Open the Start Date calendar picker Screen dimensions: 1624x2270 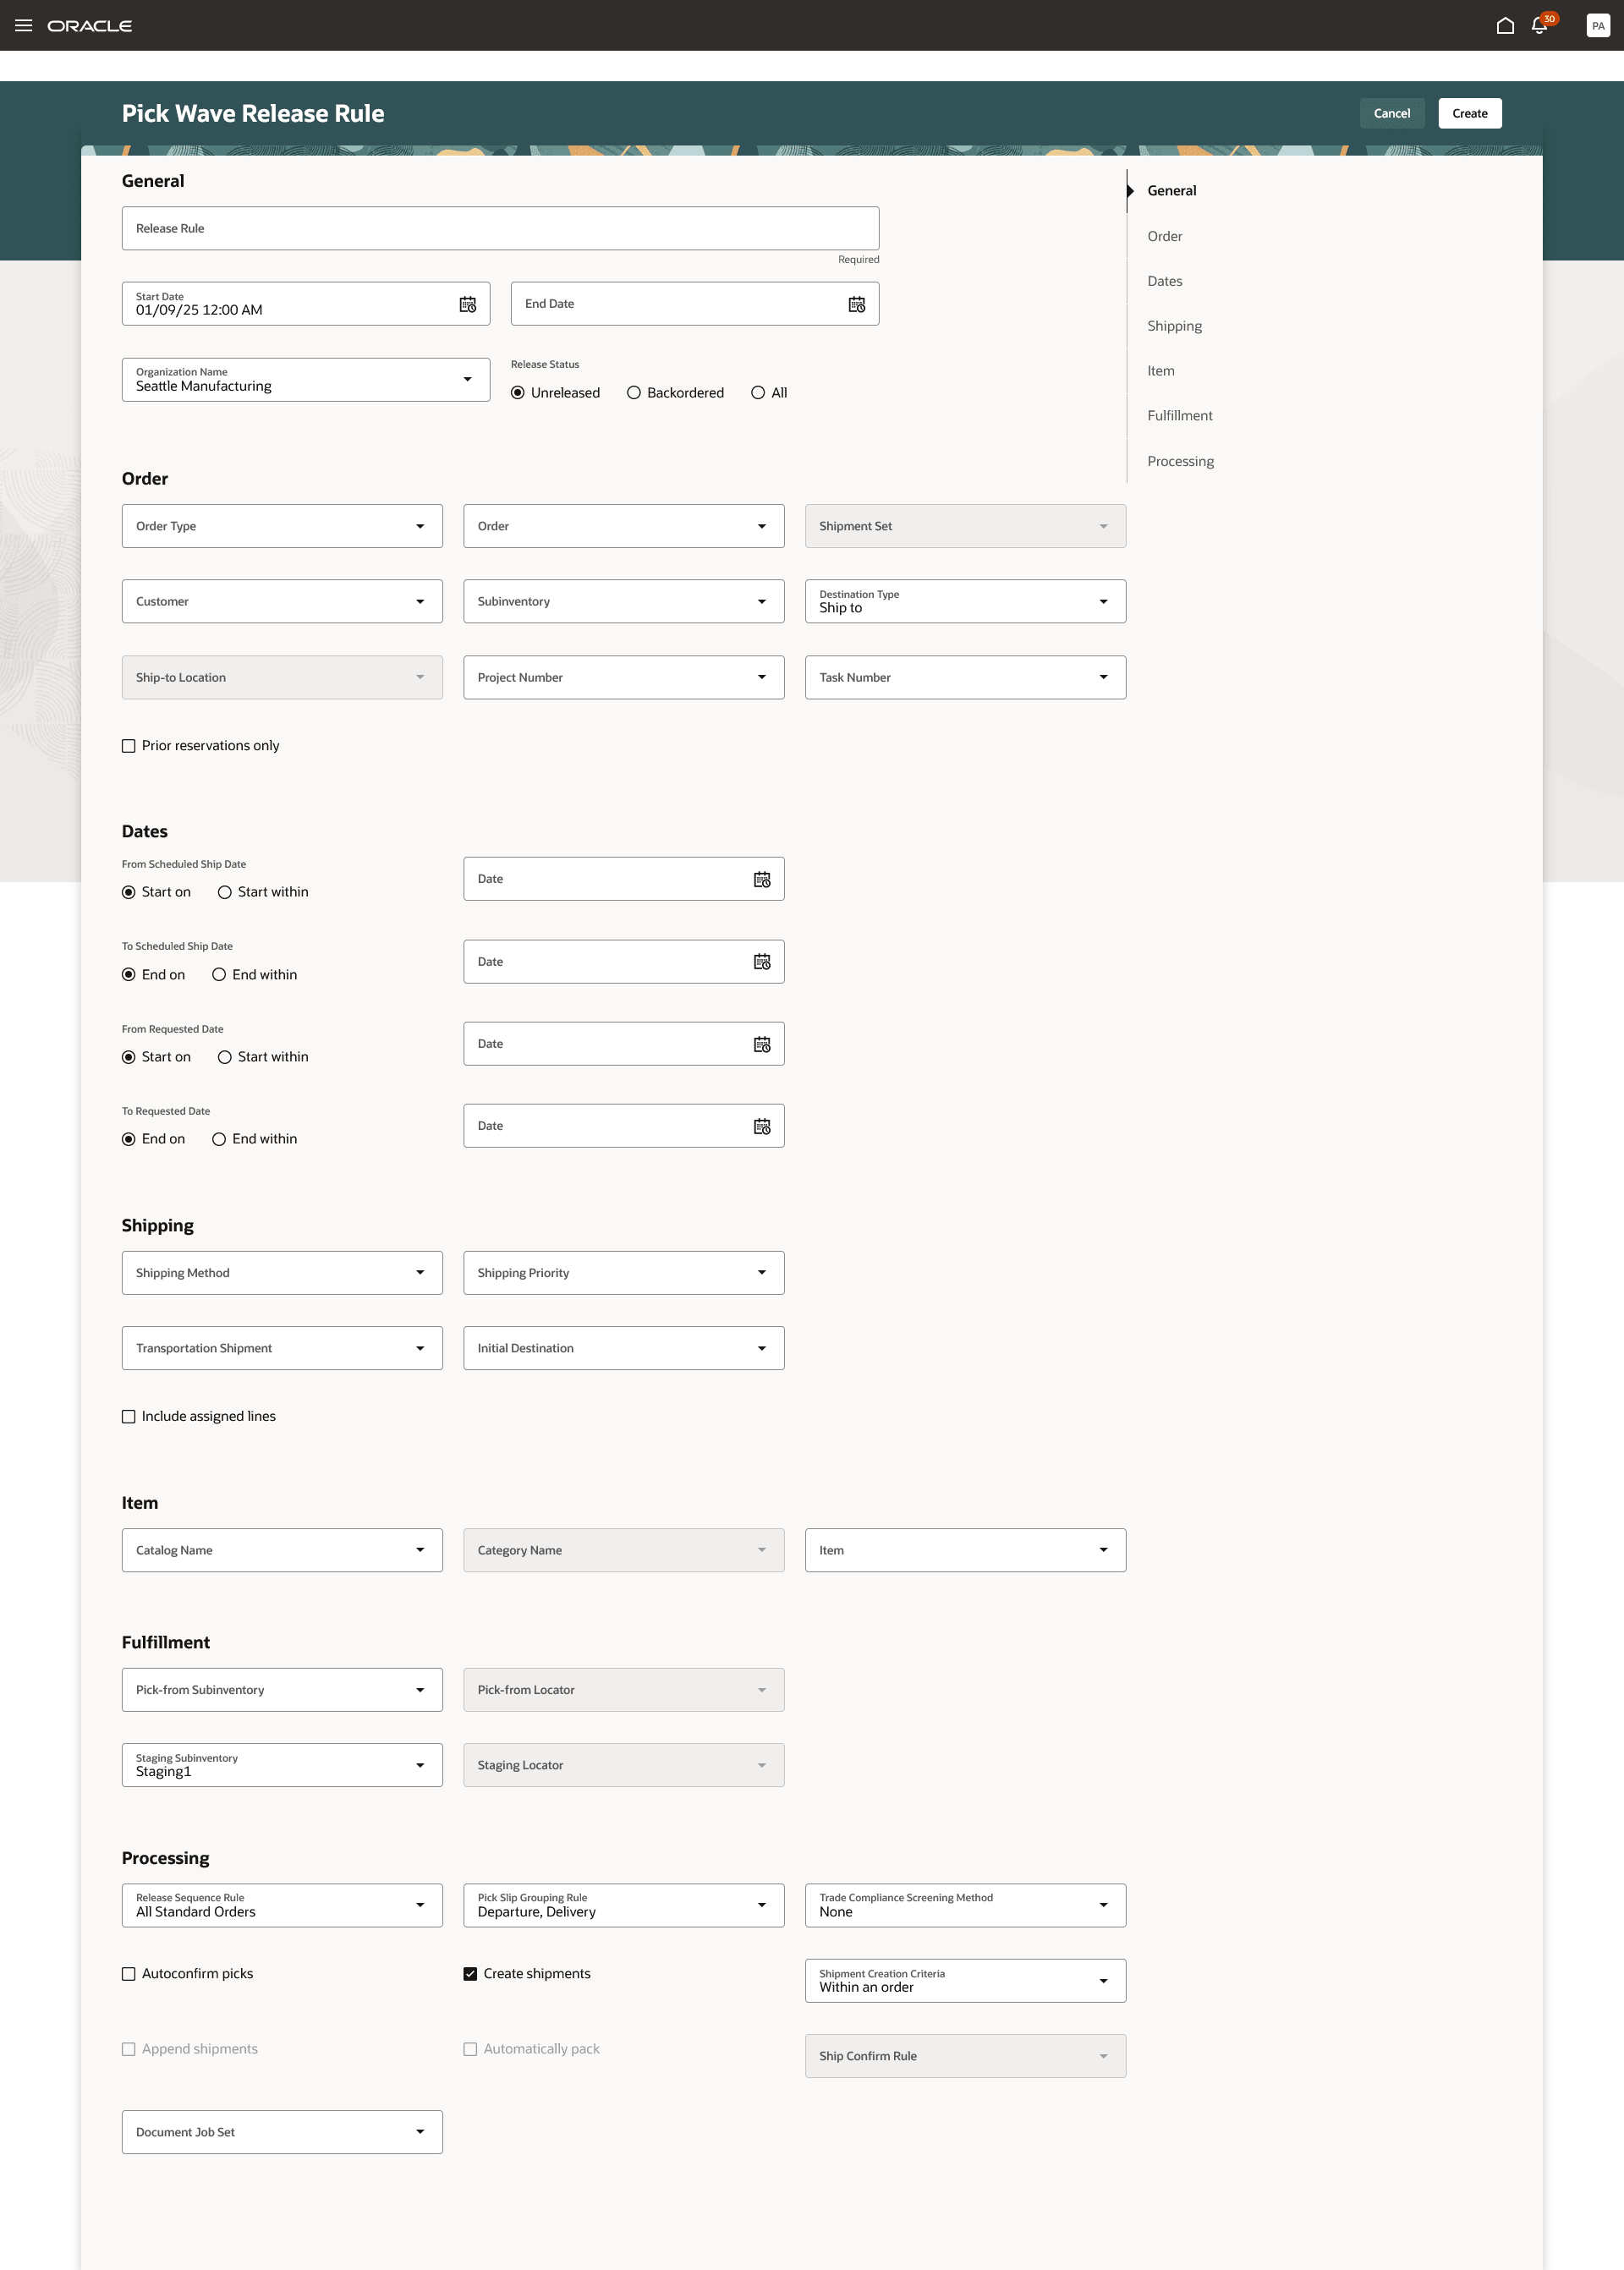467,304
